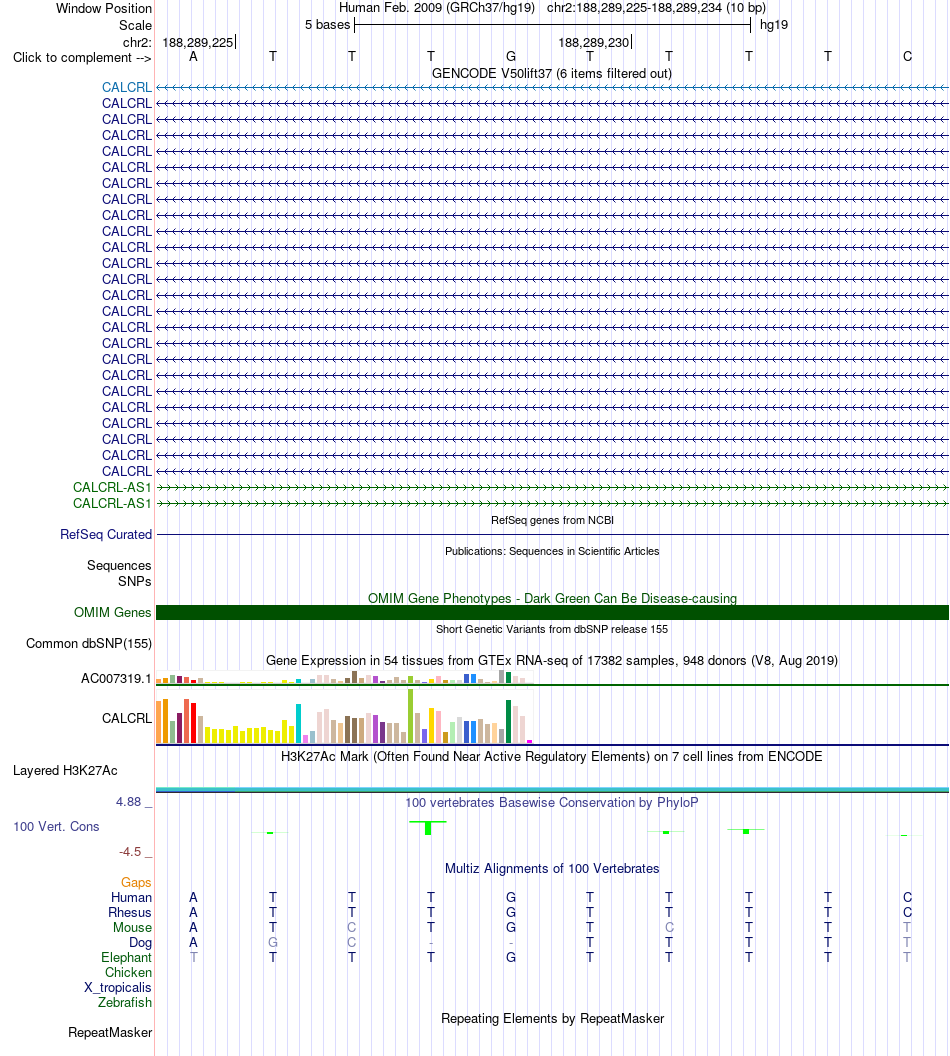Open 'Gene Expression in 54 tissues' title
This screenshot has width=950, height=1056.
(x=552, y=661)
